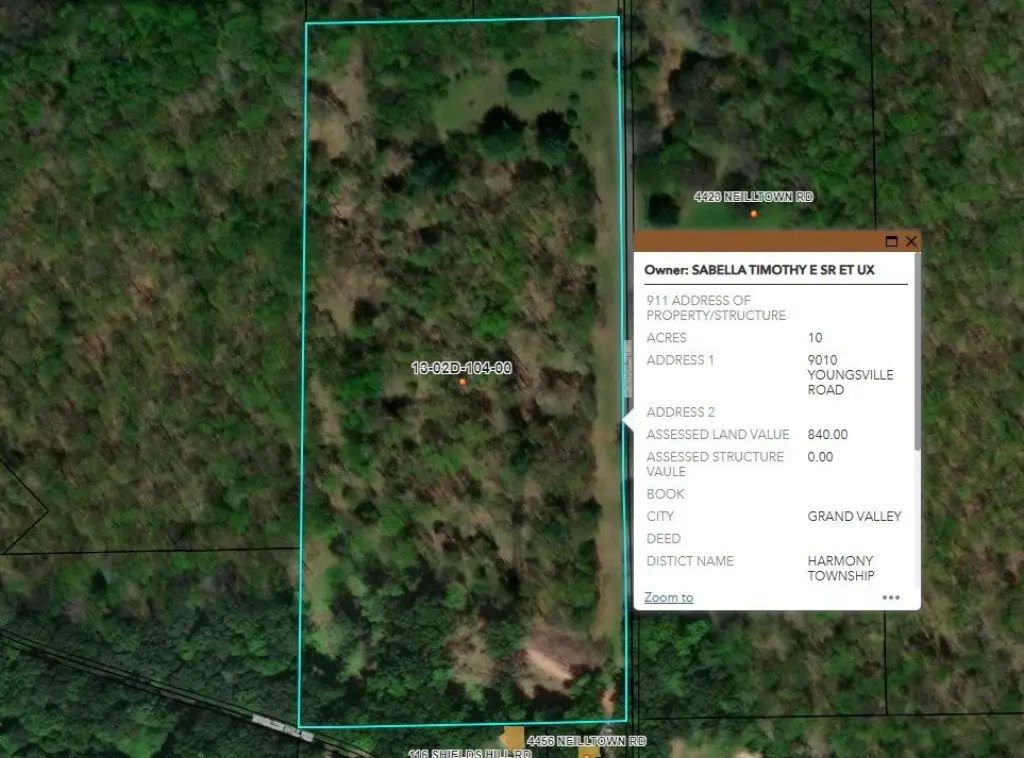Click the ASSESSED STRUCTURE VAULE field label
The width and height of the screenshot is (1024, 758).
pos(715,464)
